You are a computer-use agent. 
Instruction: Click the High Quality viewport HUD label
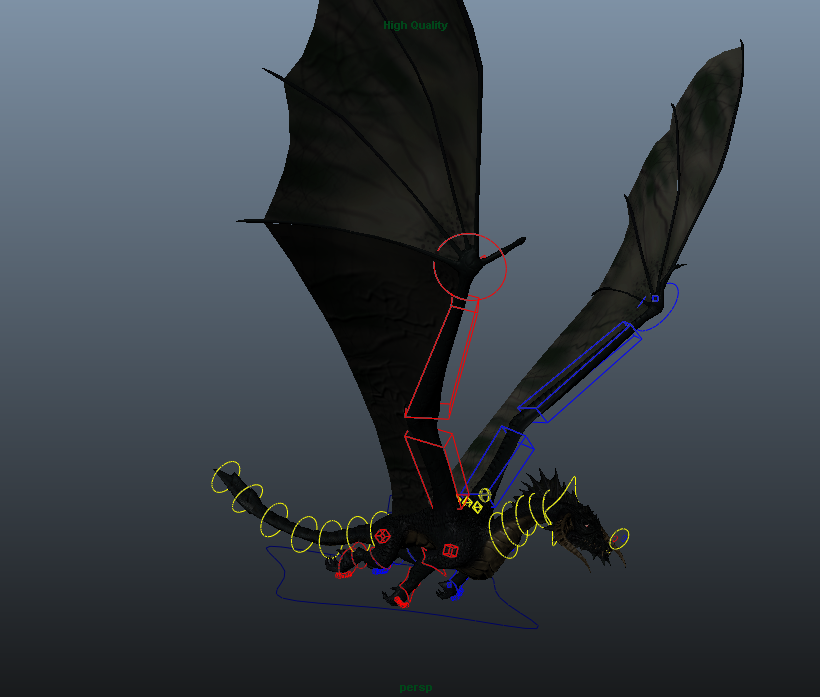[x=416, y=25]
